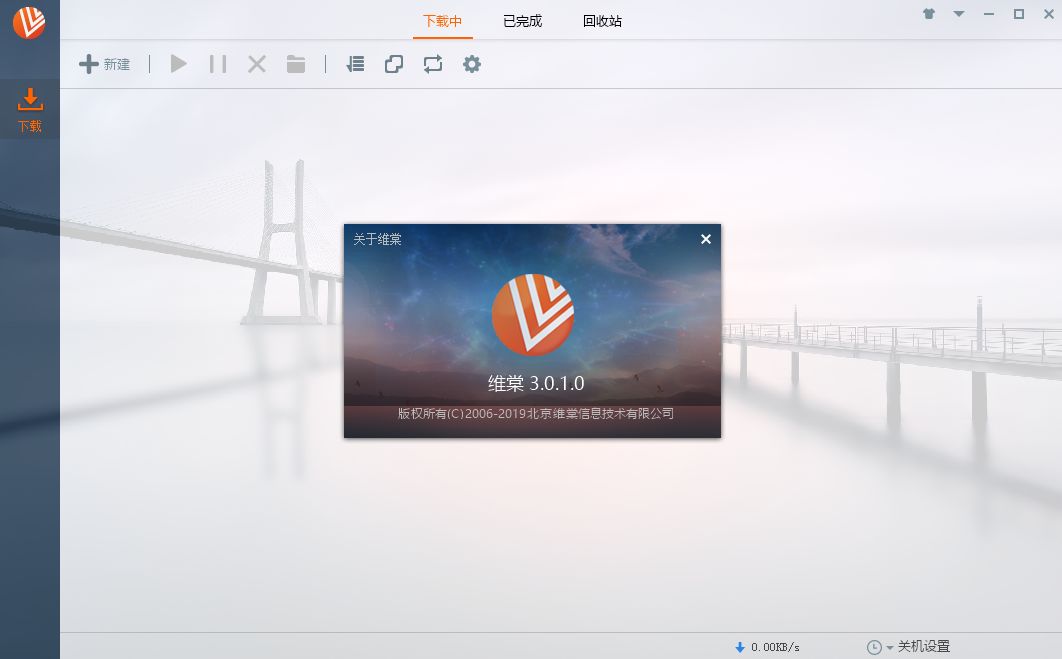Expand the main menu dropdown arrow
1062x659 pixels.
pos(959,14)
